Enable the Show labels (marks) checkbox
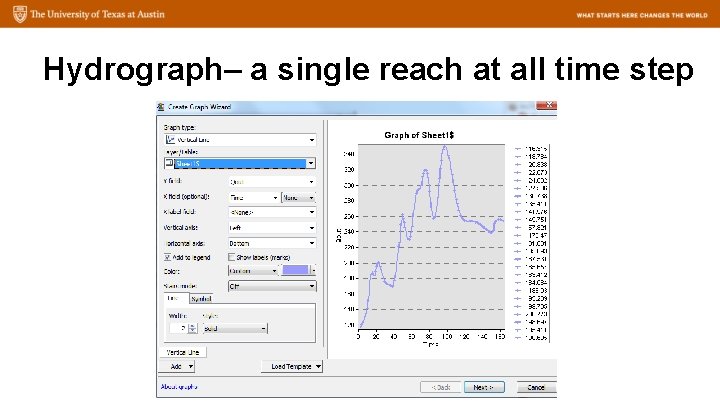This screenshot has width=720, height=405. tap(231, 257)
